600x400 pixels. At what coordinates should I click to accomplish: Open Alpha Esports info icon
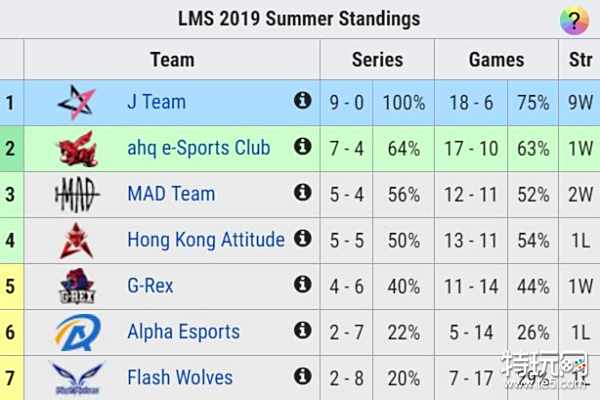pos(302,331)
